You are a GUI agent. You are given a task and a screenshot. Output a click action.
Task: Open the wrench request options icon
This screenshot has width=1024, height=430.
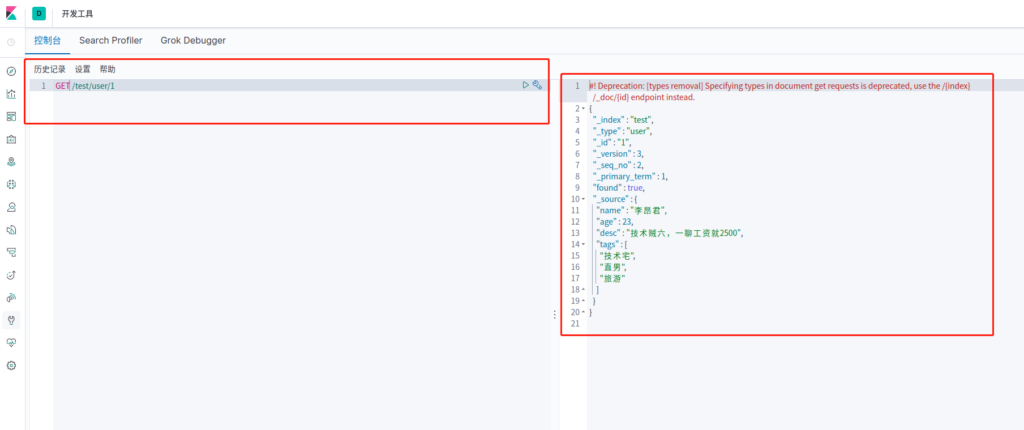[538, 86]
